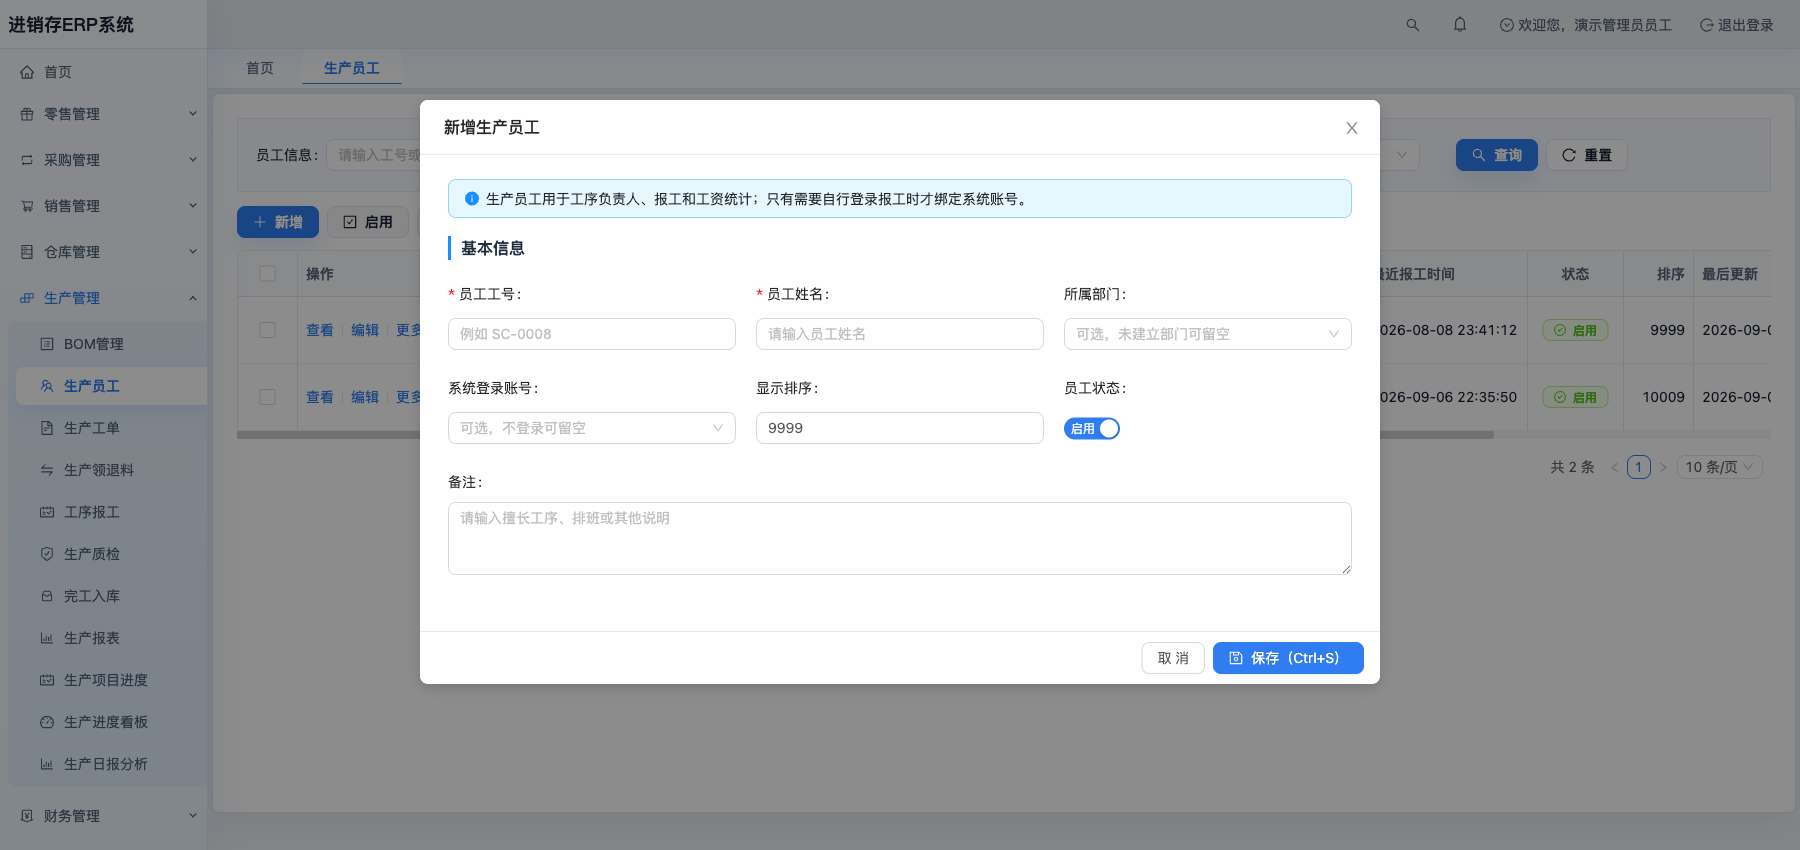Click the next-page pagination arrow
1800x850 pixels.
point(1664,467)
